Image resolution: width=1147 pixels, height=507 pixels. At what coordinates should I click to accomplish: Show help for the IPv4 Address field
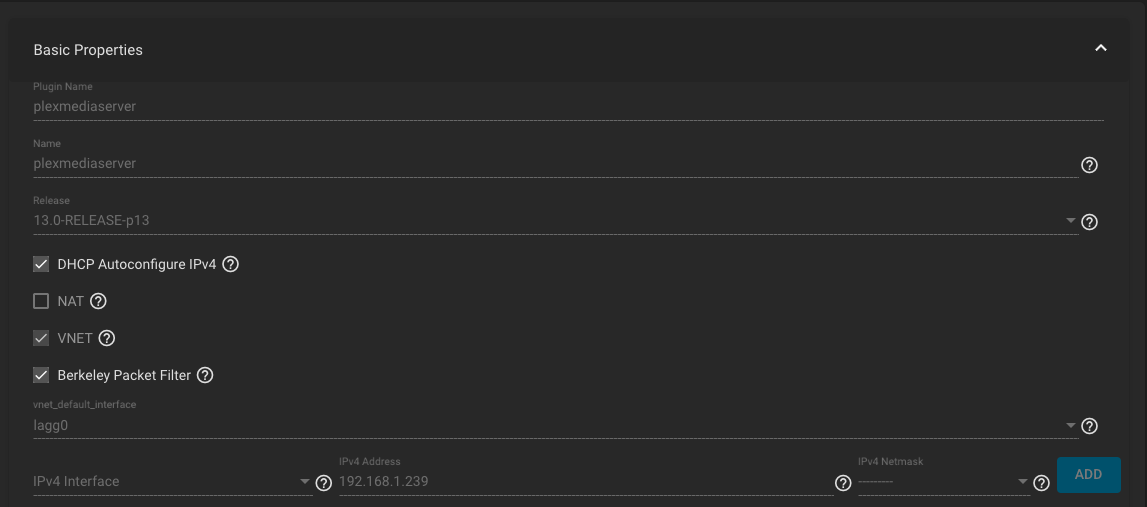843,482
